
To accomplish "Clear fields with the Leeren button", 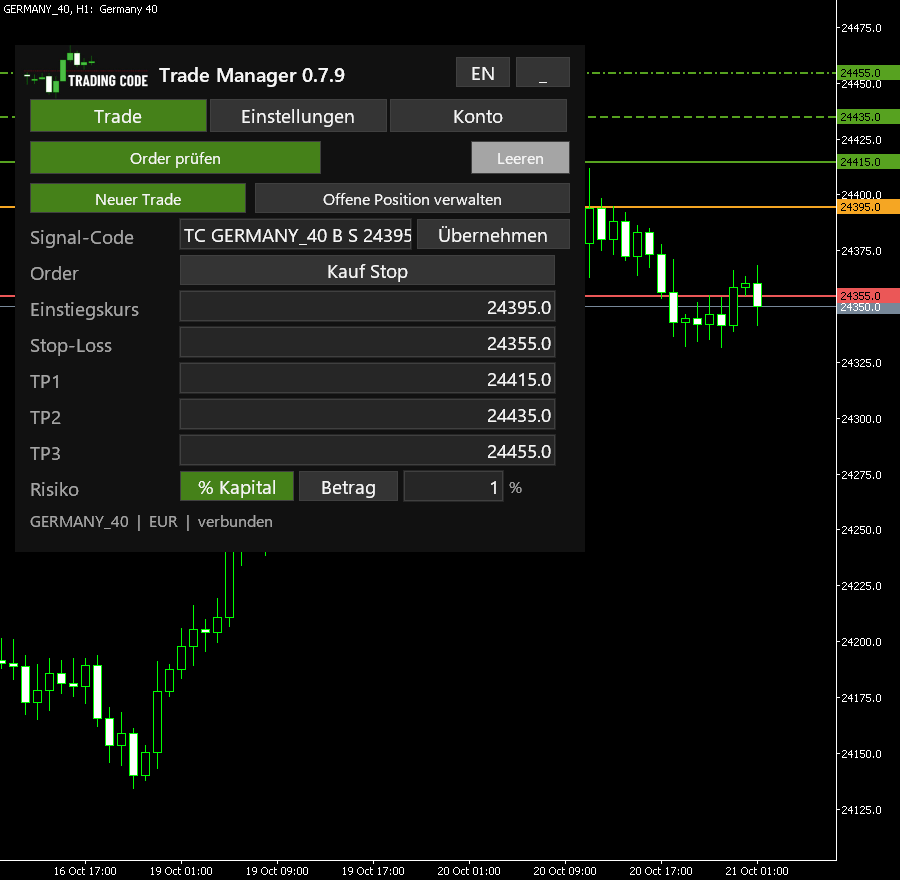I will (x=520, y=158).
